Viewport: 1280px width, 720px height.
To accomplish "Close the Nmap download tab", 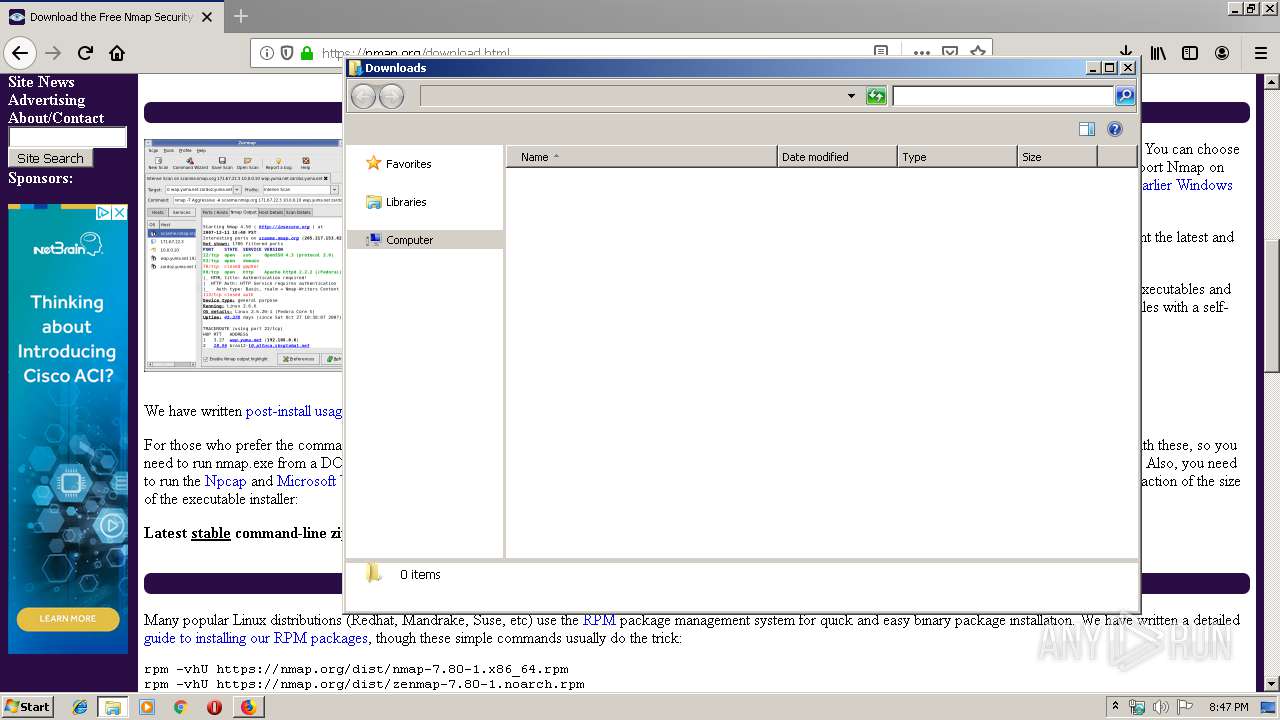I will (207, 17).
